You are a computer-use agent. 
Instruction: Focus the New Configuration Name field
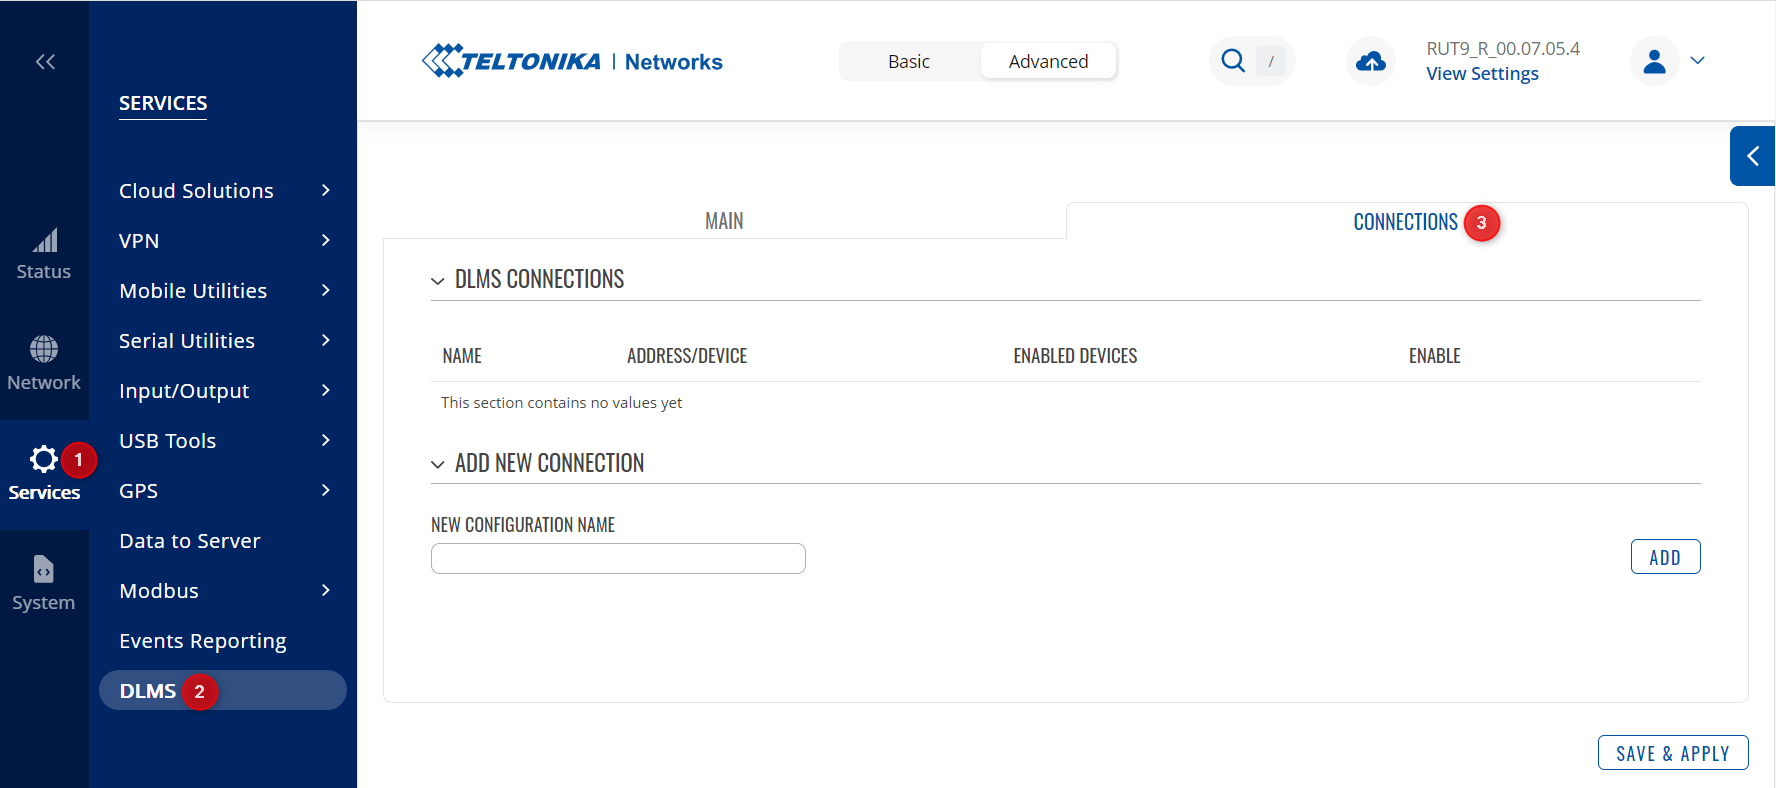point(618,558)
